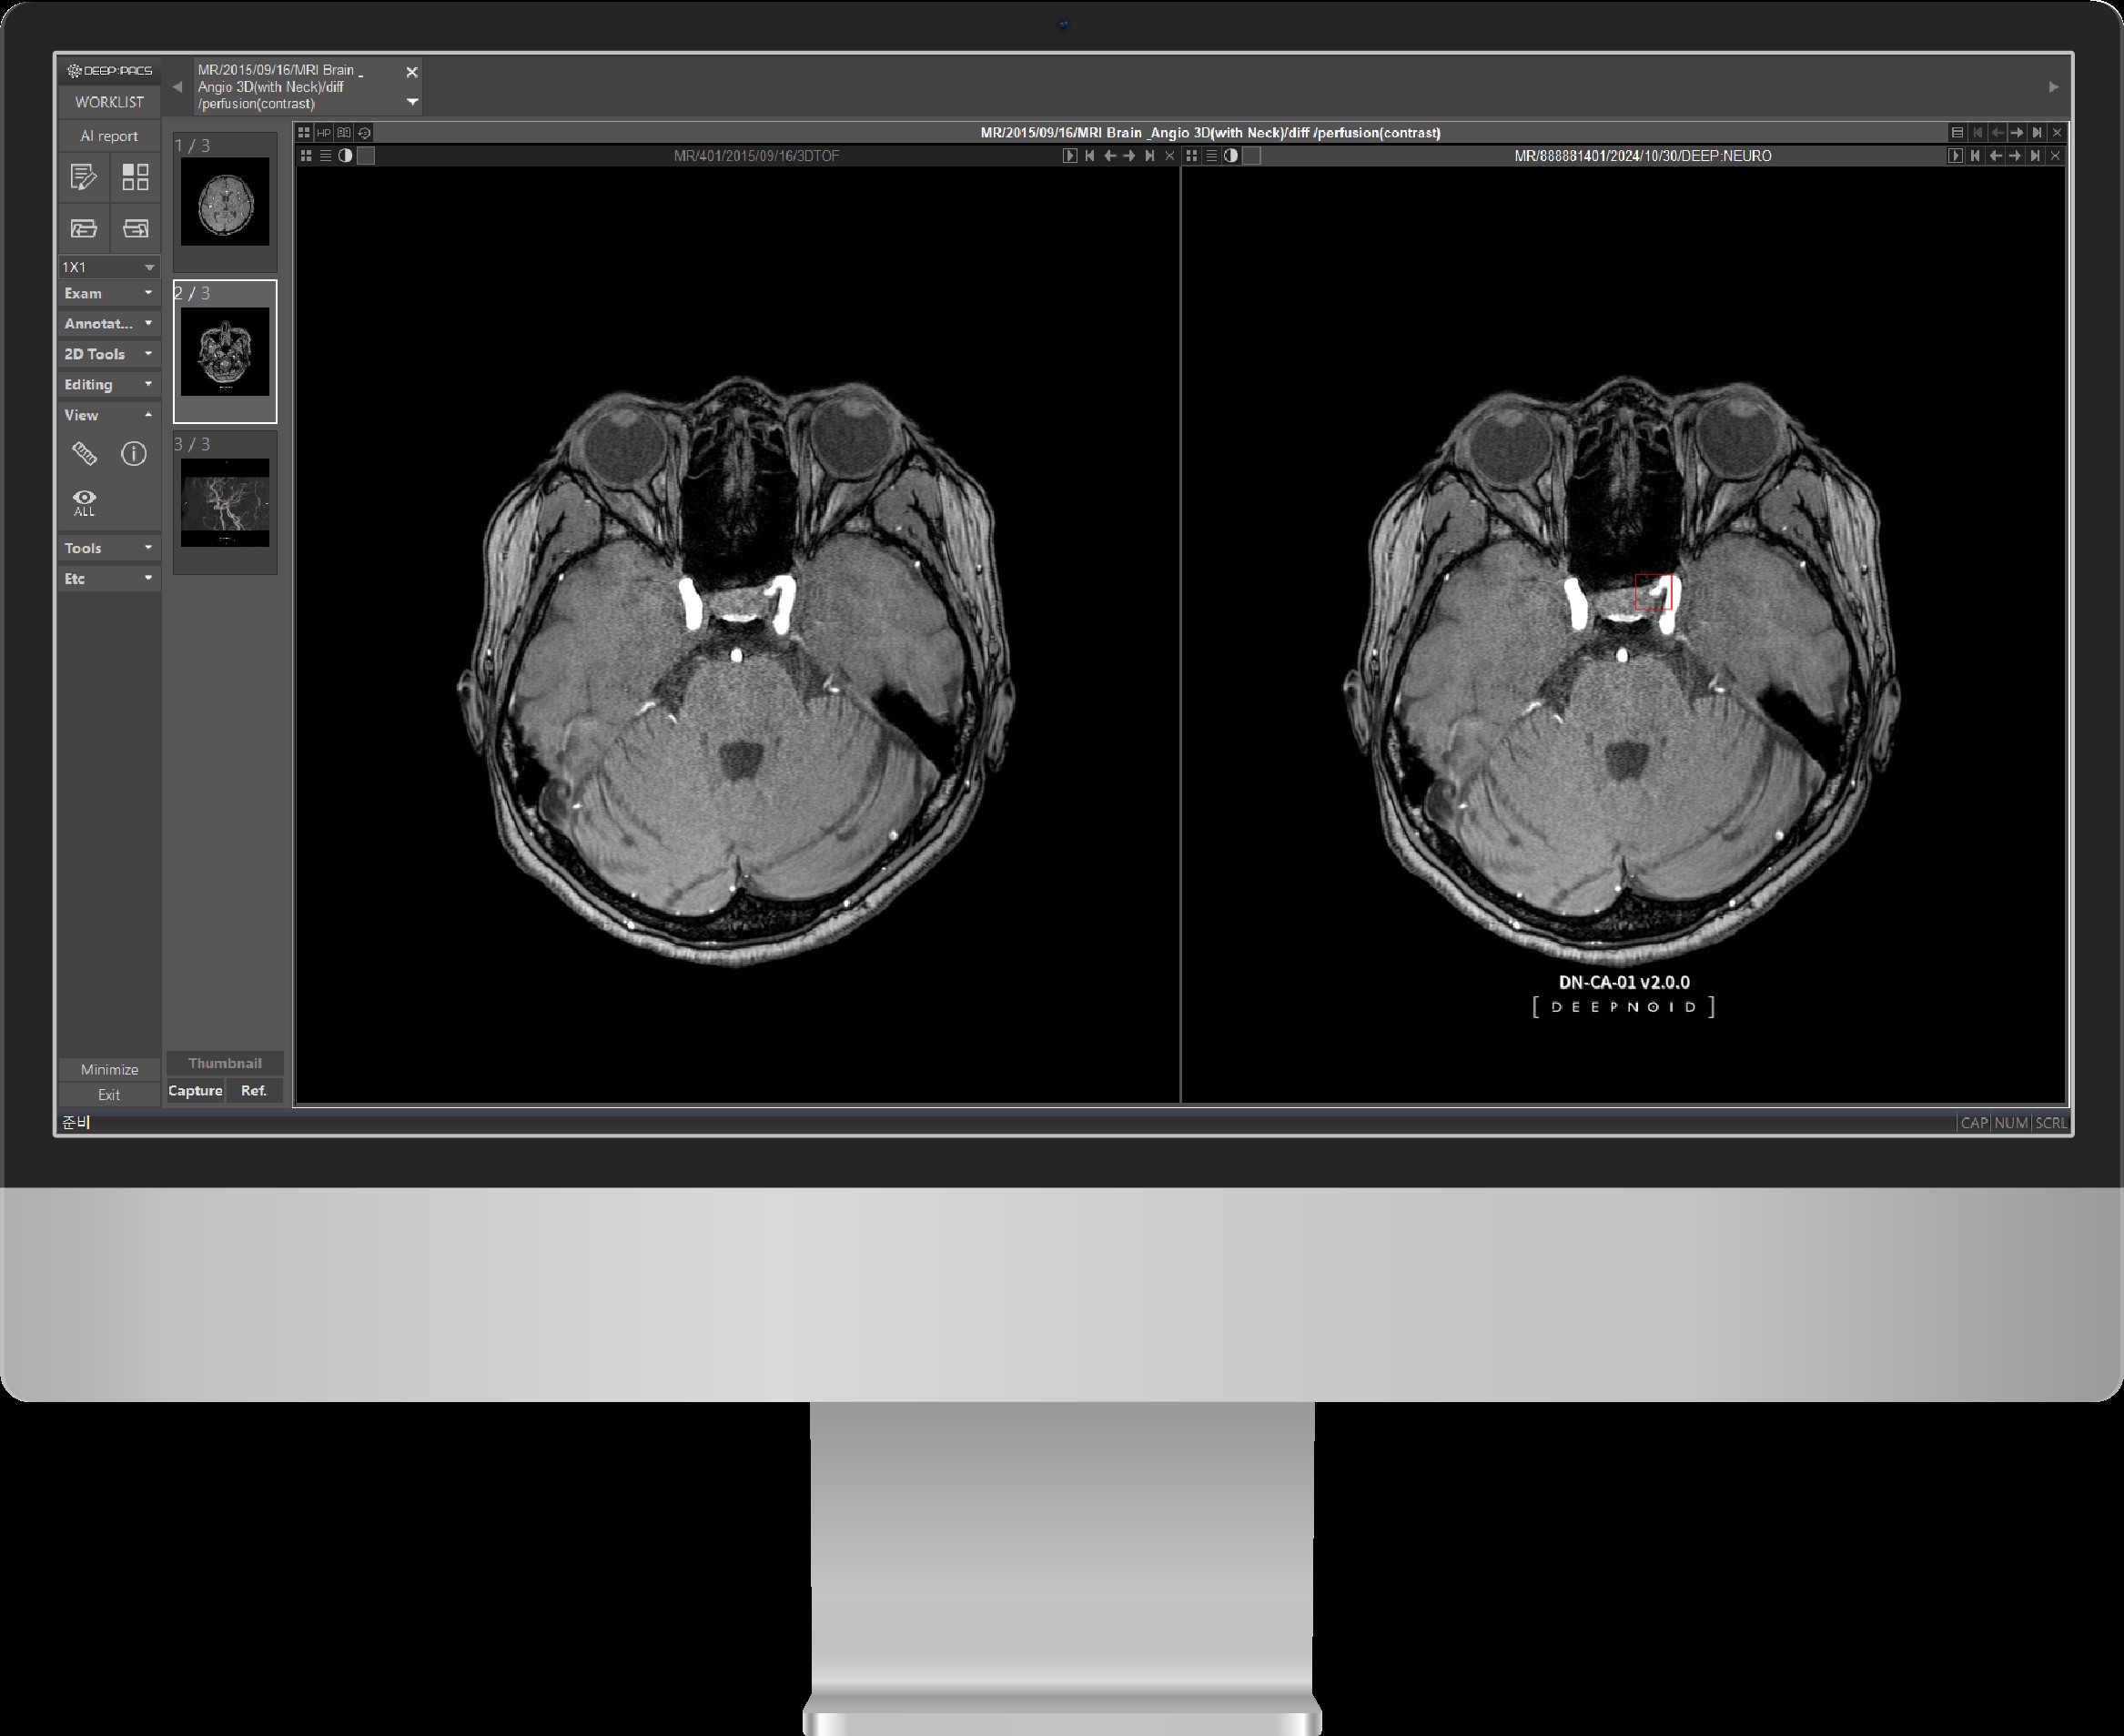Click grid icon in 3DTOF viewport header
Image resolution: width=2124 pixels, height=1736 pixels.
click(x=306, y=156)
